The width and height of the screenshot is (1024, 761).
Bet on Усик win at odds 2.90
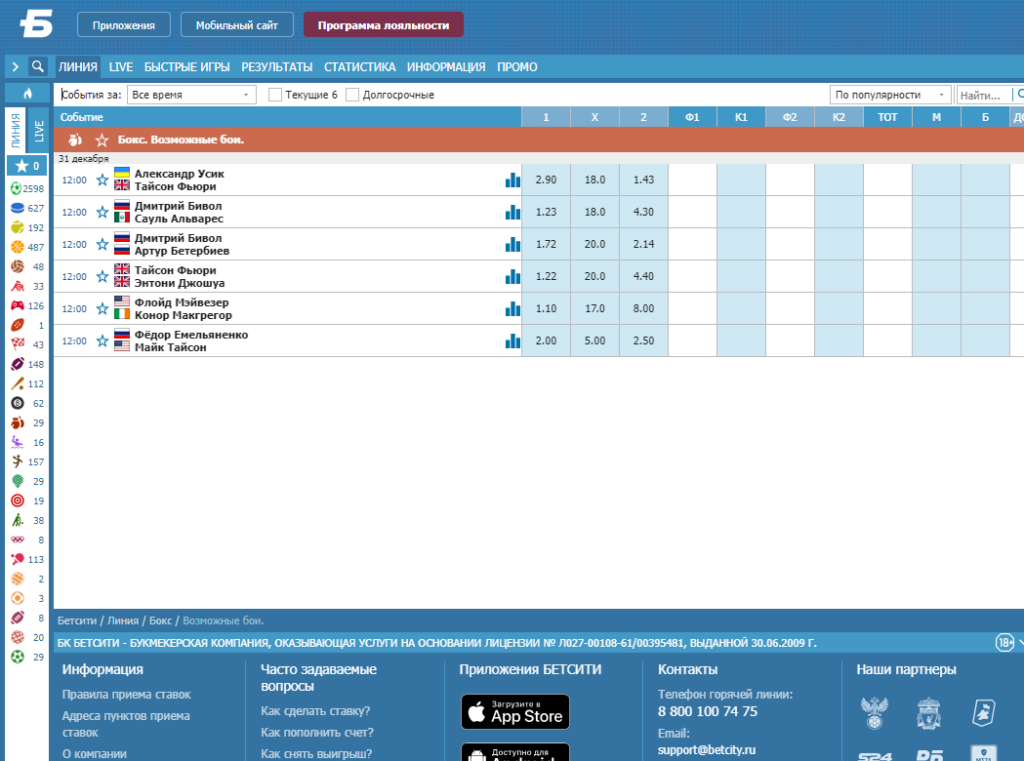point(546,180)
